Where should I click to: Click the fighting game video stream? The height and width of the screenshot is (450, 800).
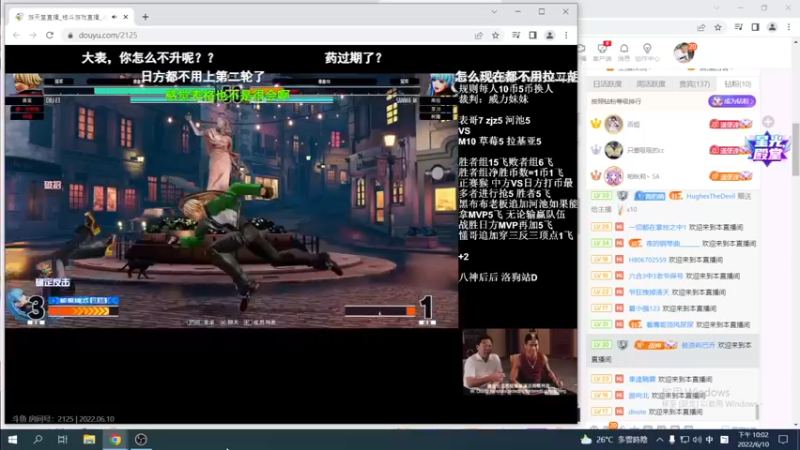coord(232,201)
